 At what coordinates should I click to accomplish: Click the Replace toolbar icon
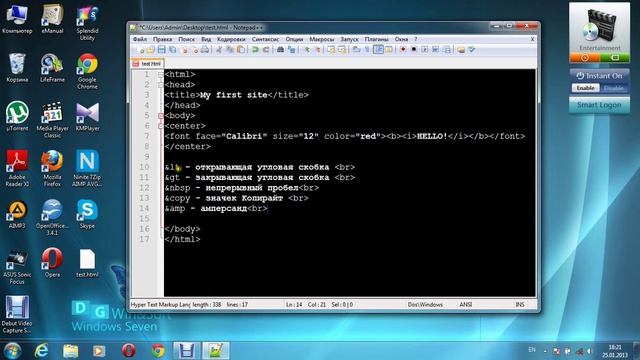(x=291, y=49)
